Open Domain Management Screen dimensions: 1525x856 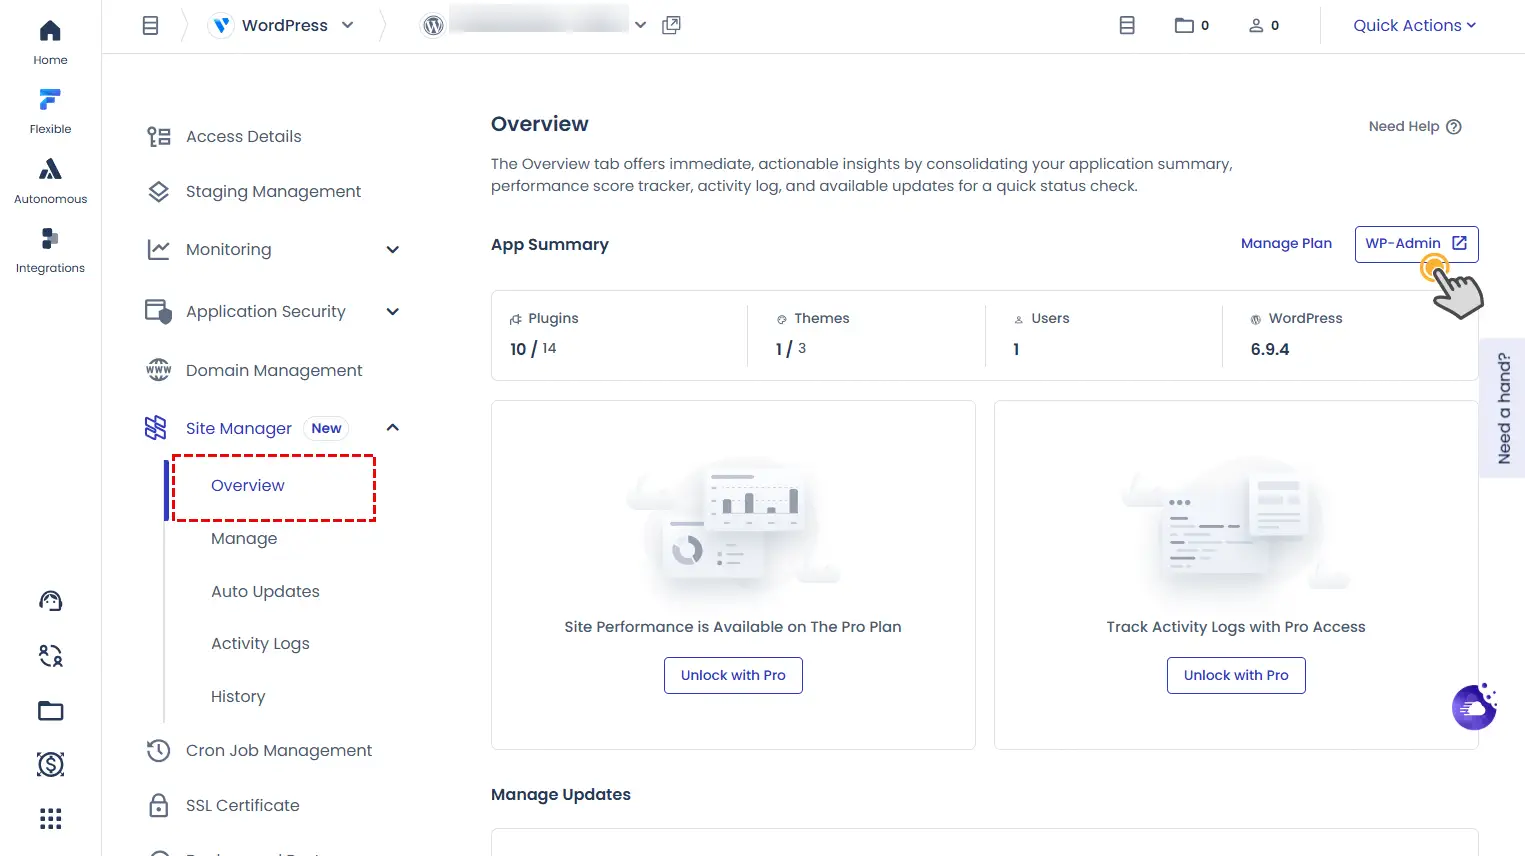(274, 371)
